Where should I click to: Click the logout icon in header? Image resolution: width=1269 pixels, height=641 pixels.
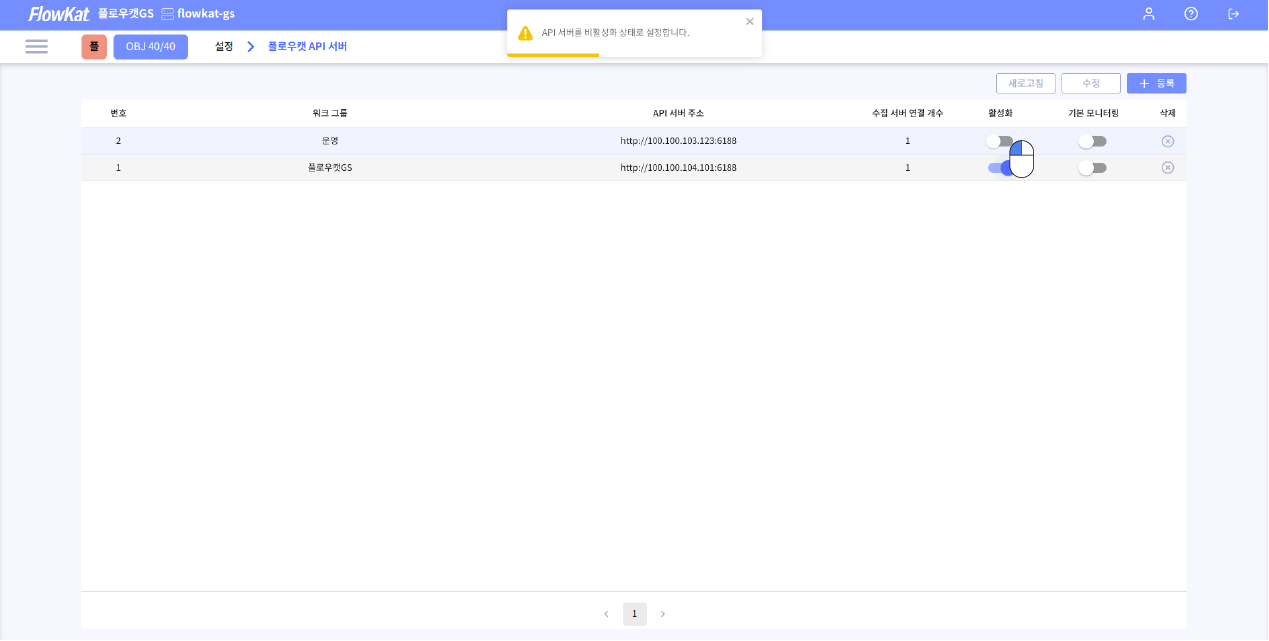click(x=1233, y=14)
